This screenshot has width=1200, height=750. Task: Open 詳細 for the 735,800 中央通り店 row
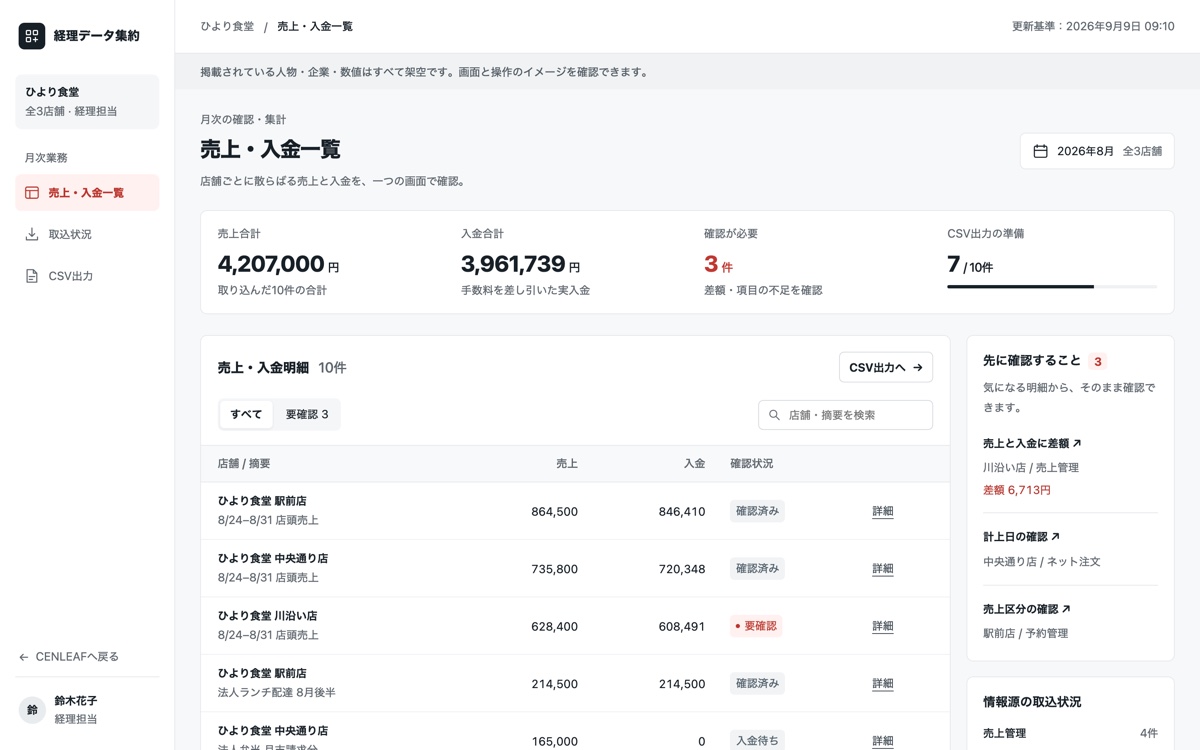[883, 569]
